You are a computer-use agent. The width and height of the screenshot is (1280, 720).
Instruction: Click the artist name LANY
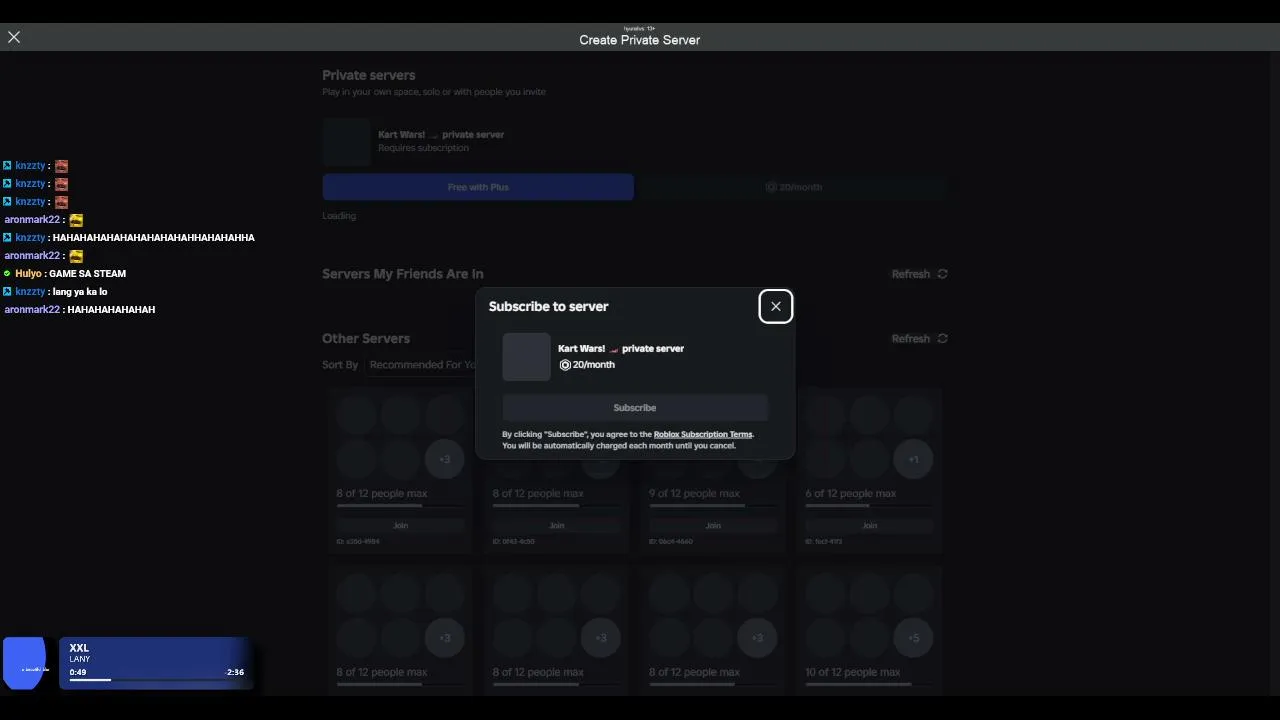(80, 660)
